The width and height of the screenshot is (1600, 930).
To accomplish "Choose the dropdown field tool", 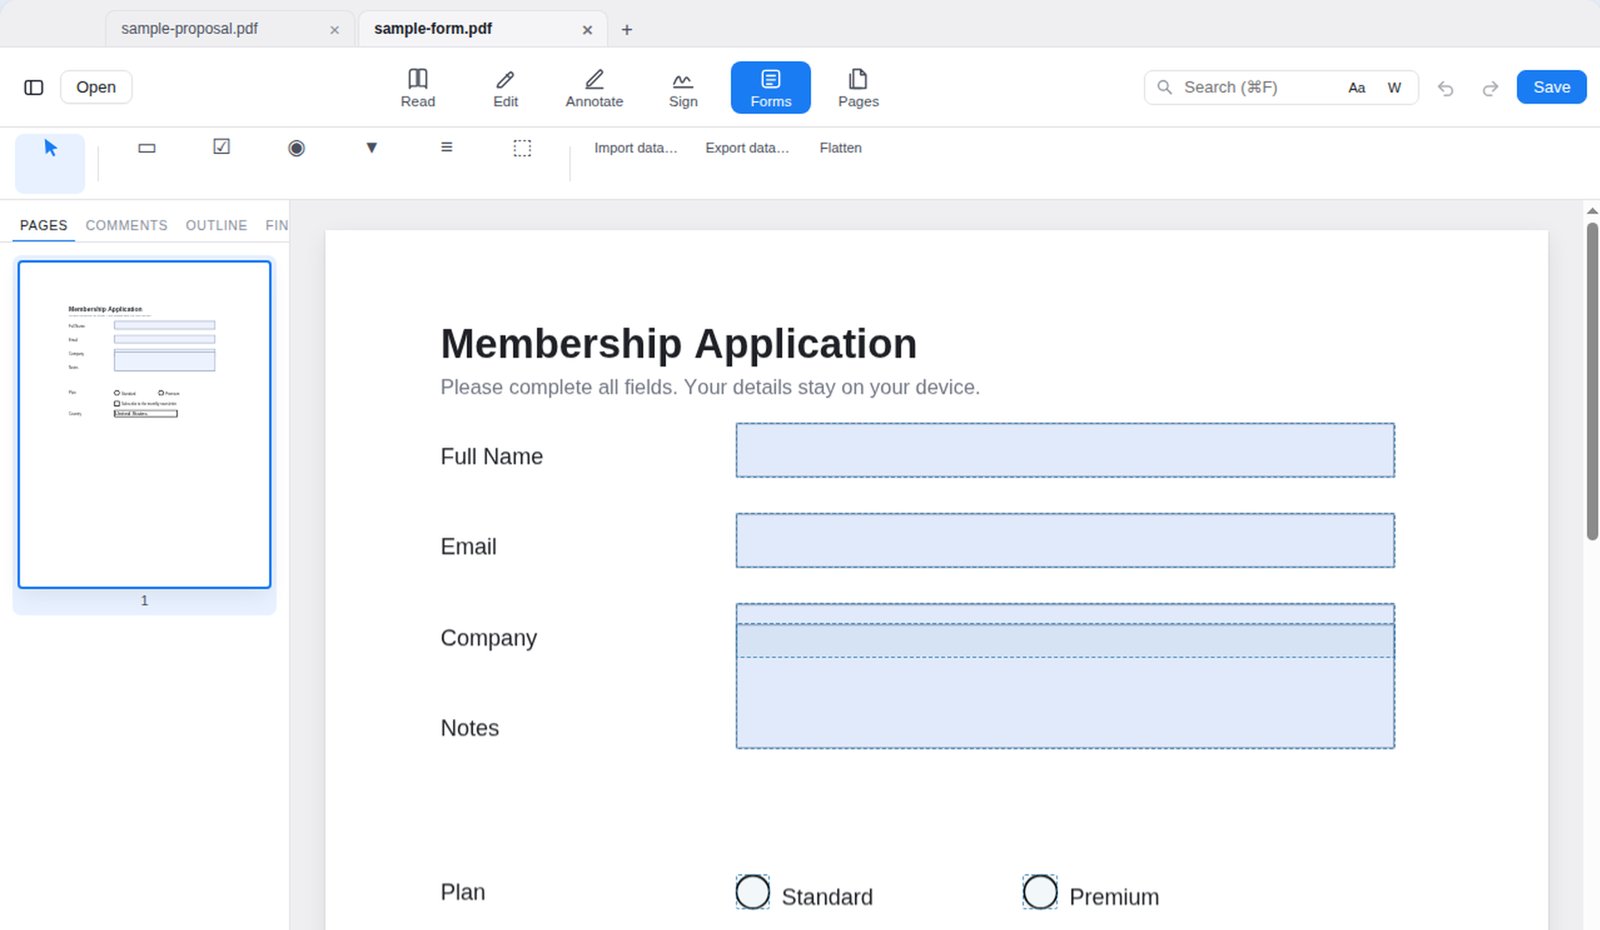I will click(x=372, y=148).
